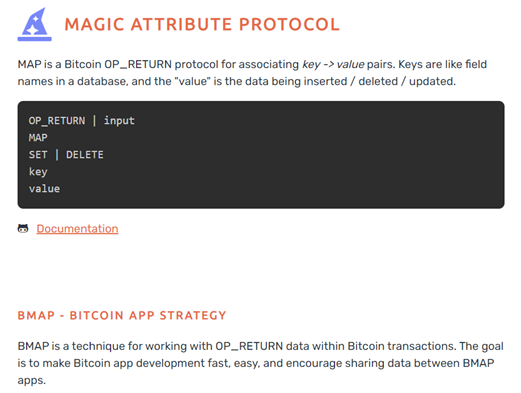Click the MAP description paragraph

pos(252,73)
